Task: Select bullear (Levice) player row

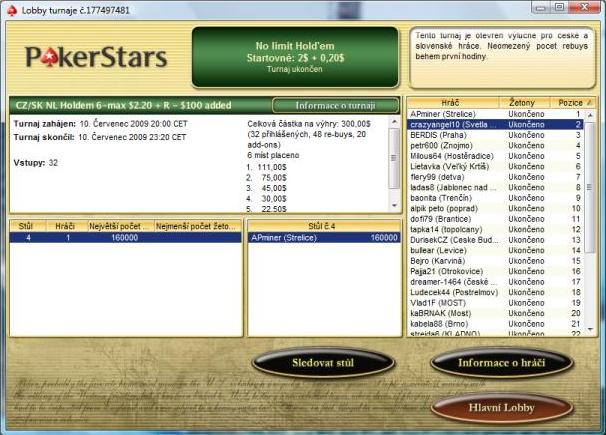Action: click(x=495, y=250)
